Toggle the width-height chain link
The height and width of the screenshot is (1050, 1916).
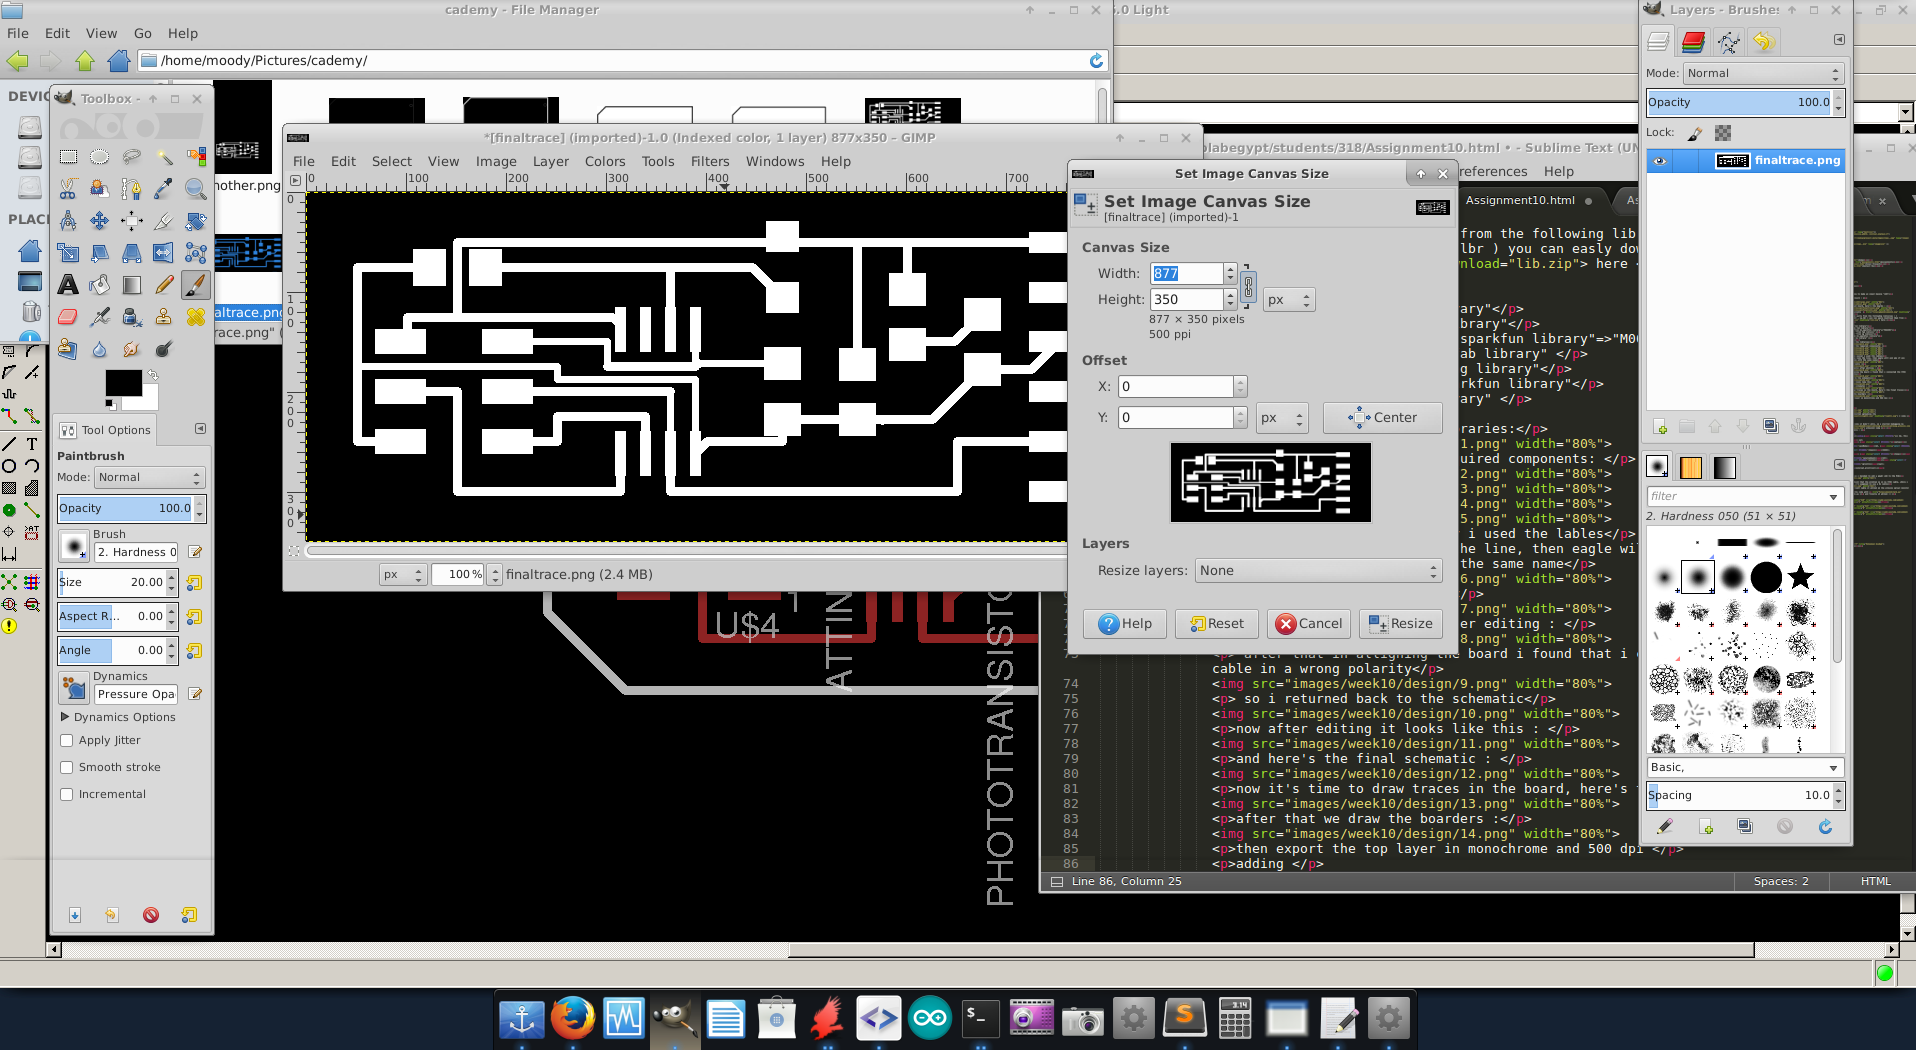tap(1248, 287)
